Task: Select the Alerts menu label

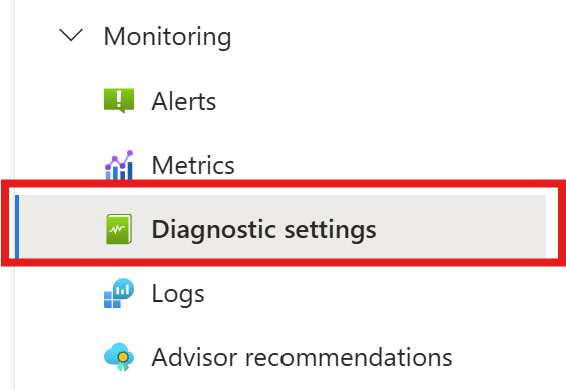Action: tap(183, 101)
